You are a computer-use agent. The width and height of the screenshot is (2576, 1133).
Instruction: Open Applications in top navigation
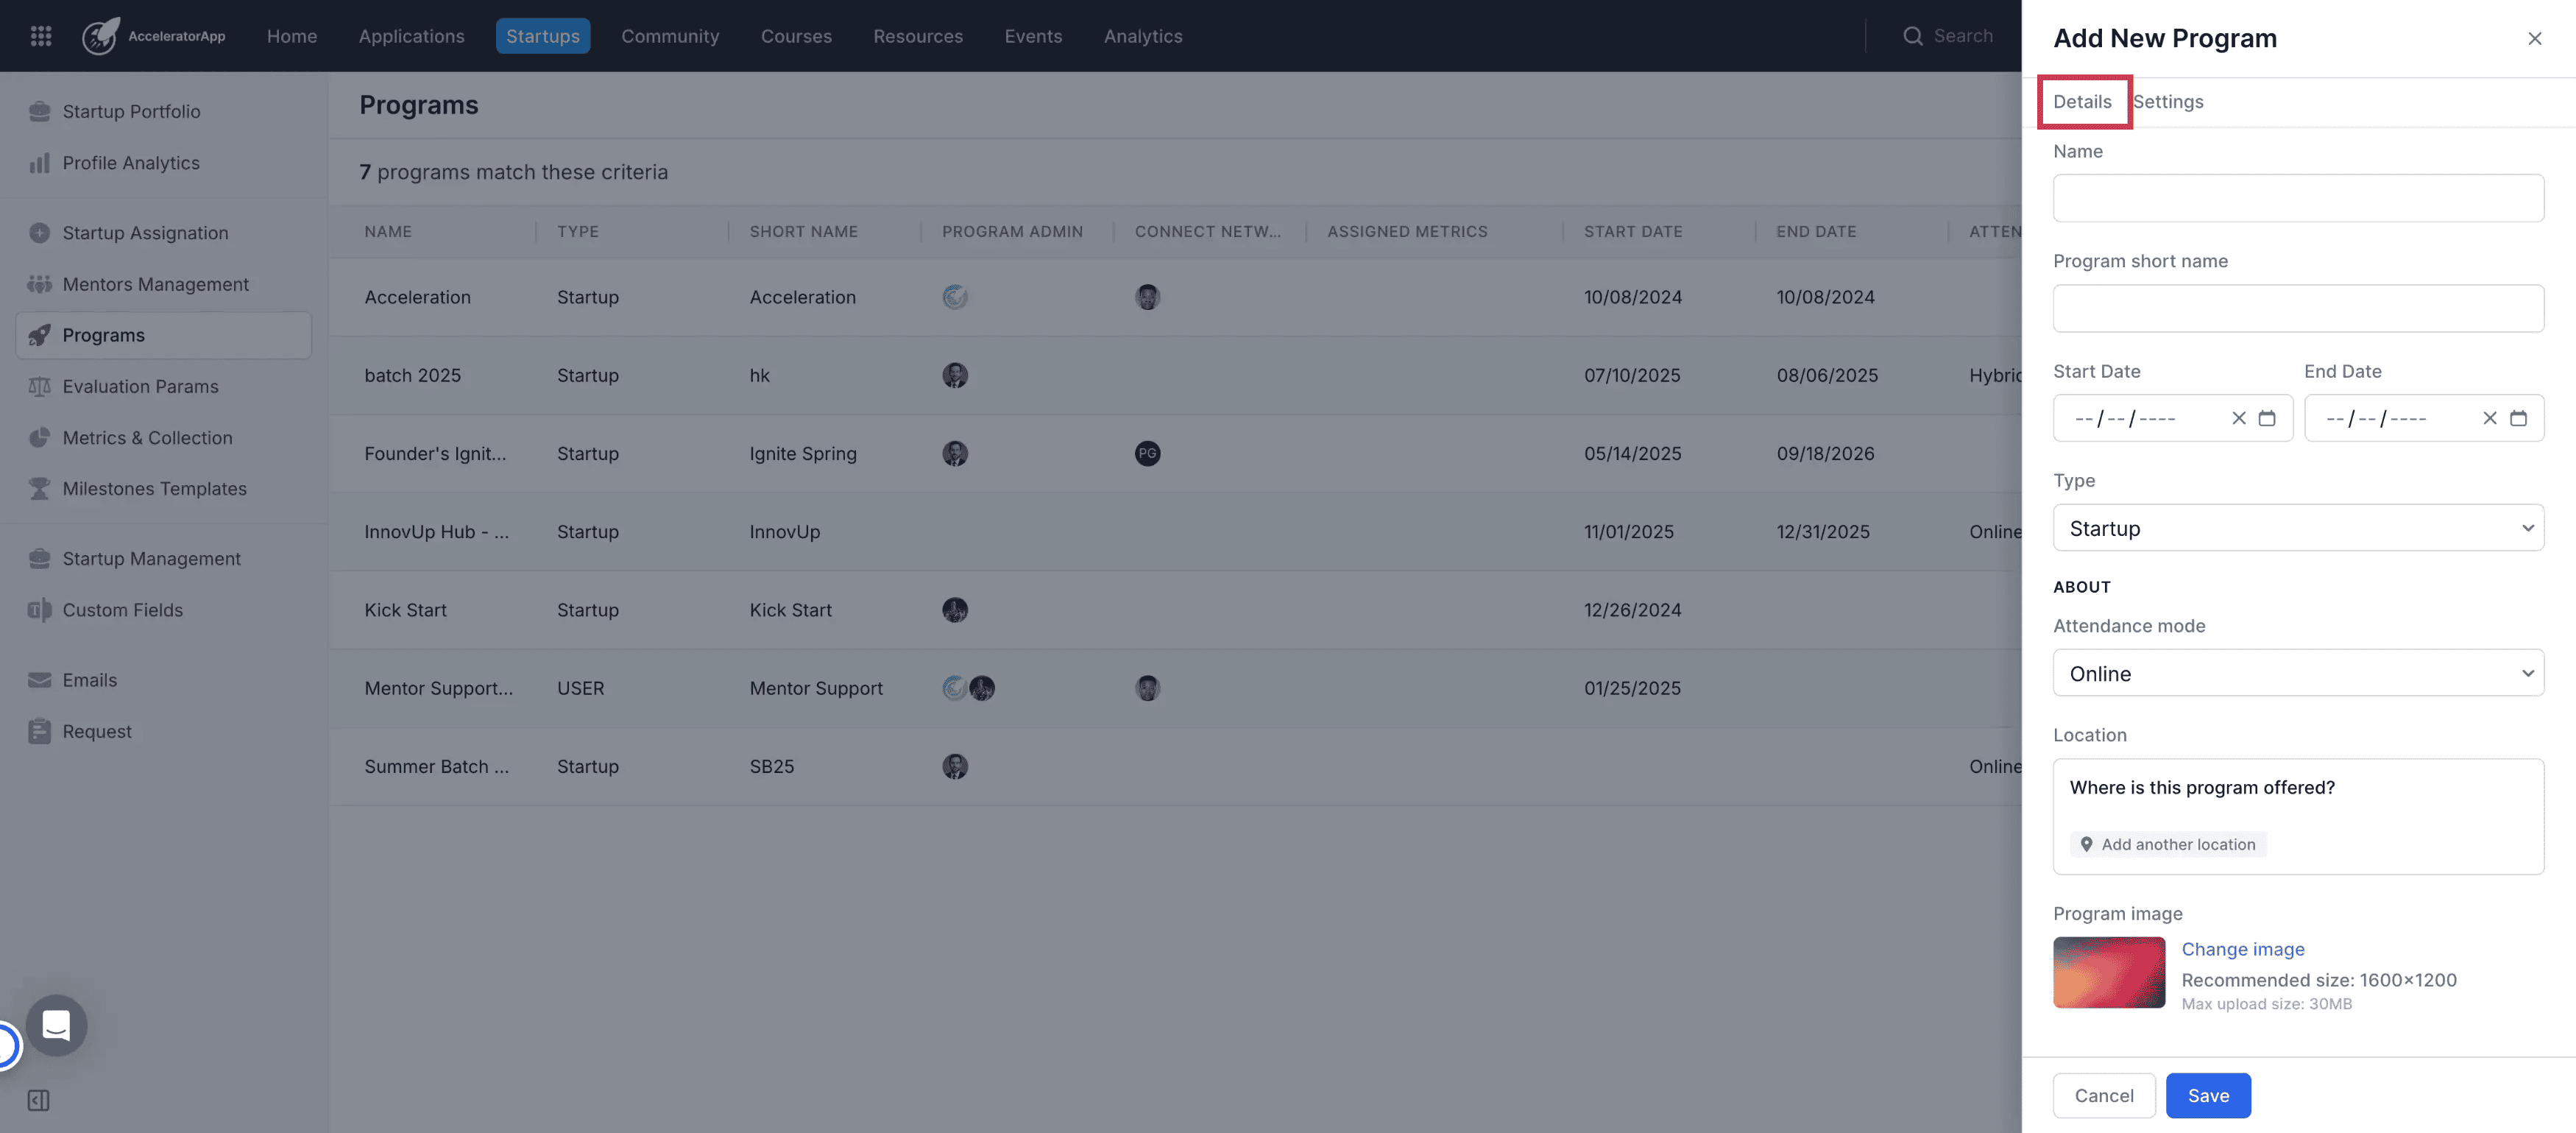[x=411, y=36]
